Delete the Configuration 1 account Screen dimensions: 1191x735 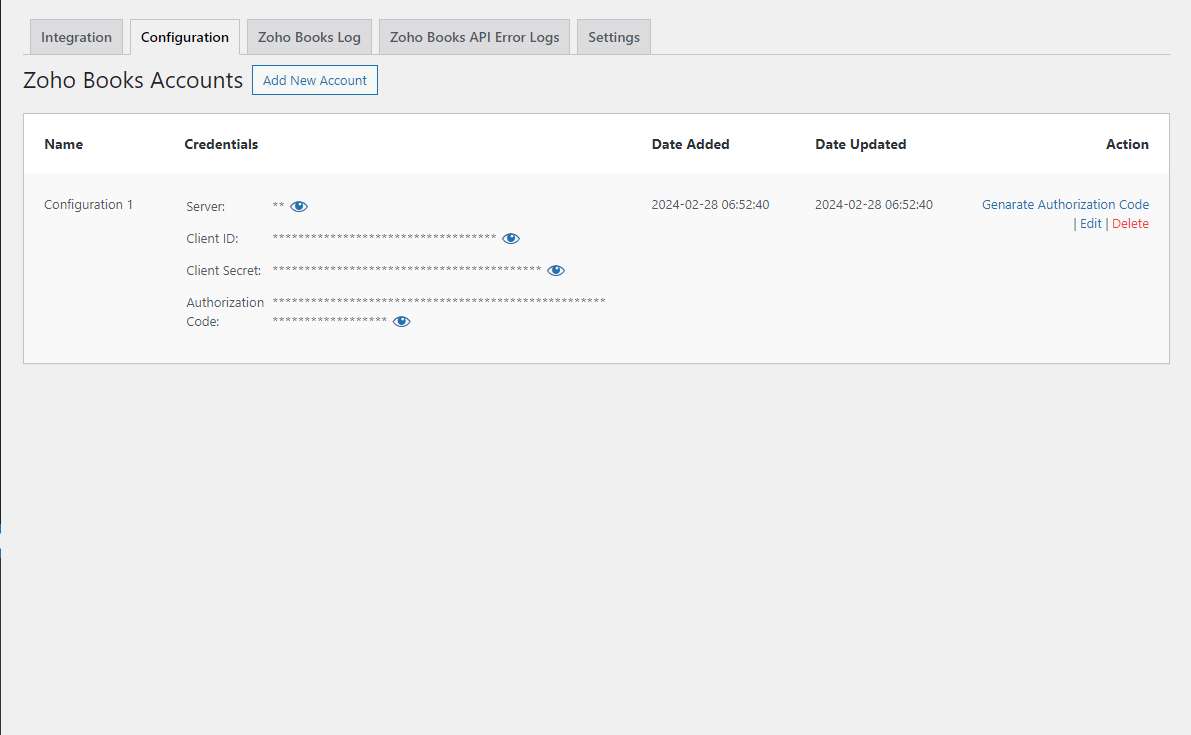(1130, 223)
